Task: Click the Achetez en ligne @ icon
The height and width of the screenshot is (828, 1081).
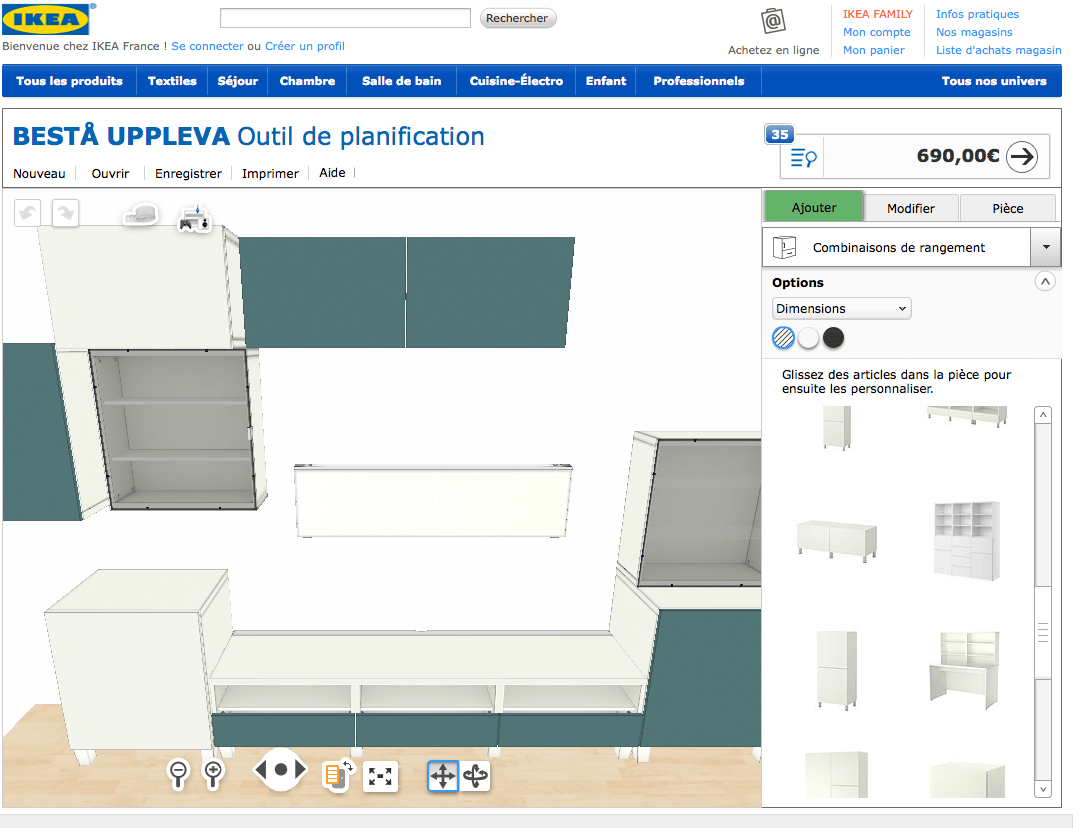Action: pyautogui.click(x=774, y=21)
